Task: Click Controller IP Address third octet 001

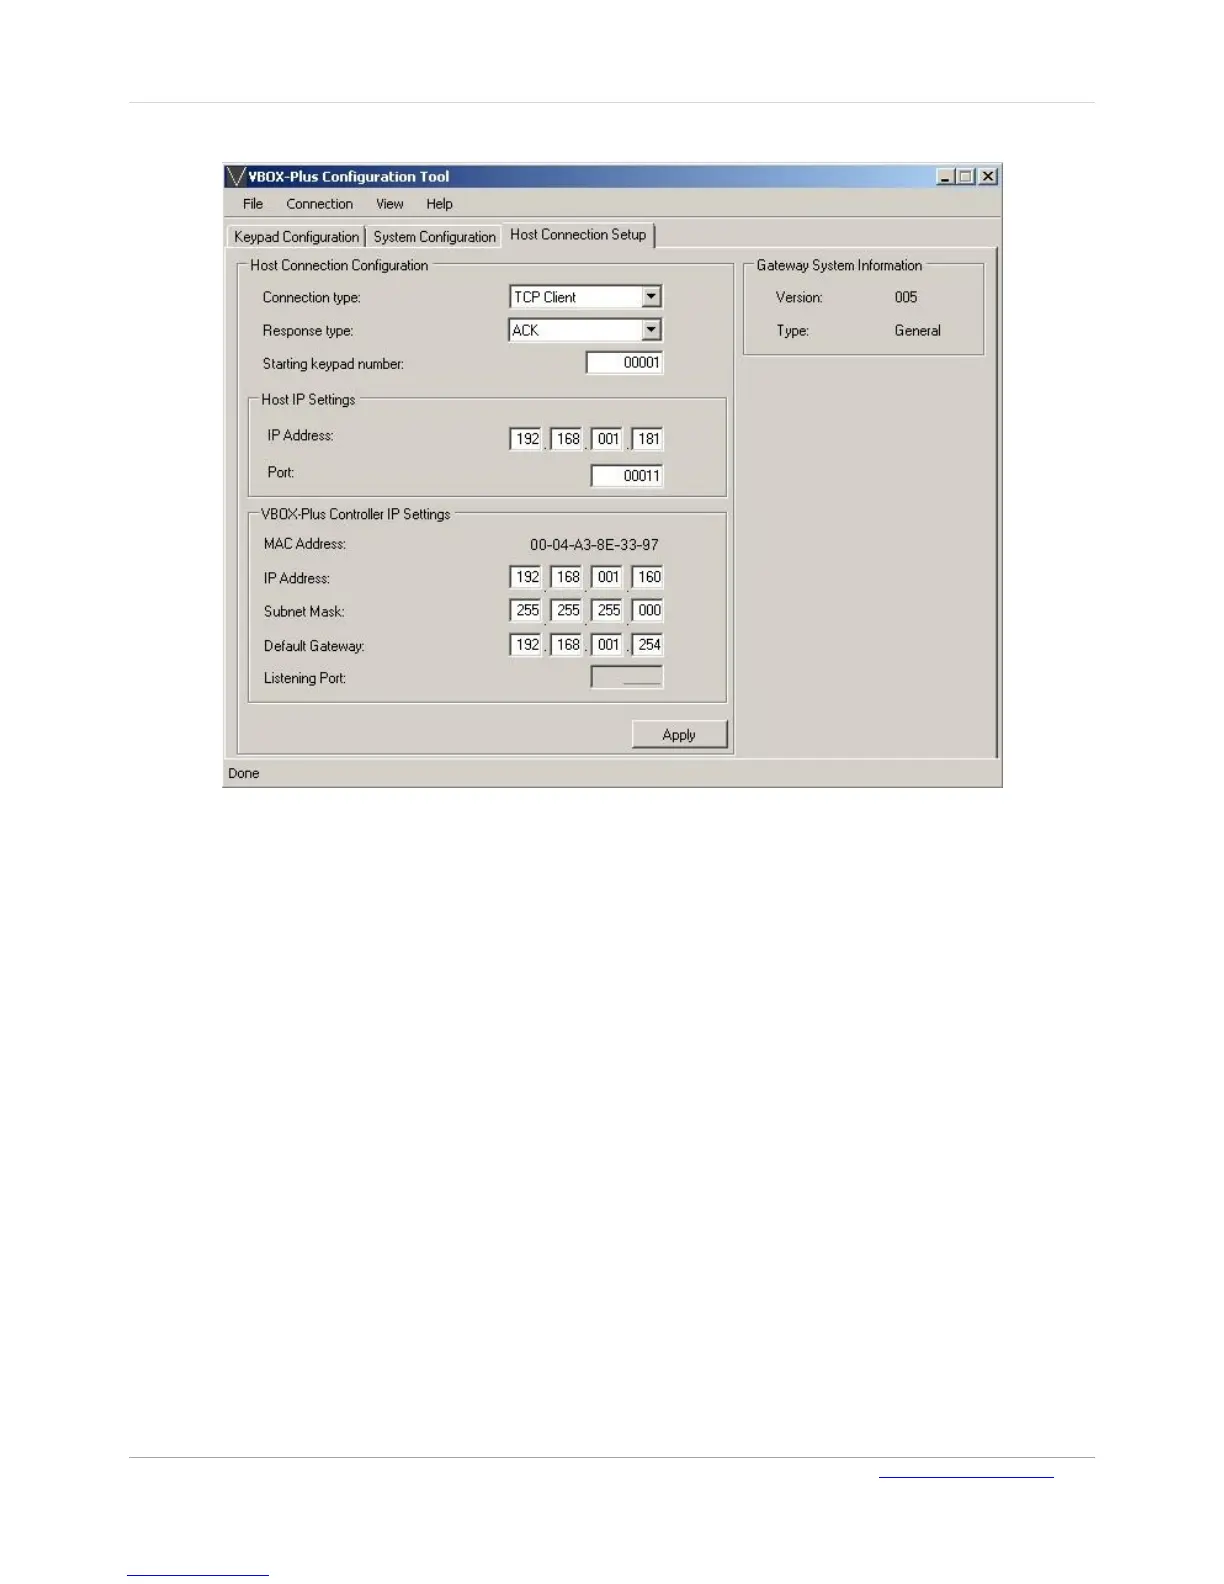Action: pyautogui.click(x=607, y=577)
